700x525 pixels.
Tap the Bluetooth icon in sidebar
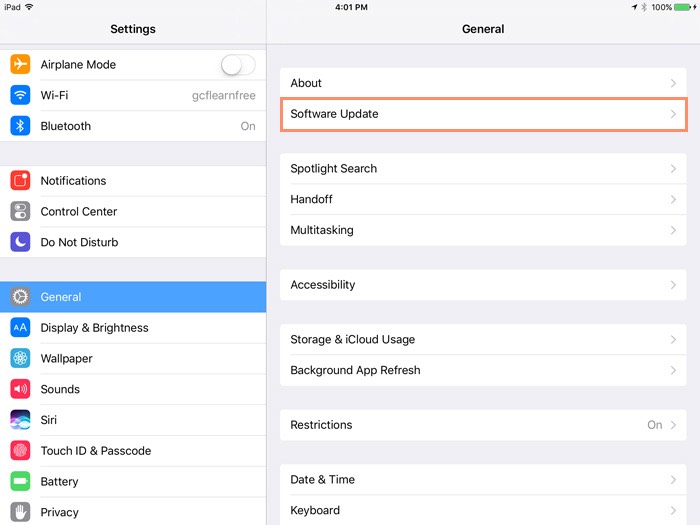coord(20,126)
